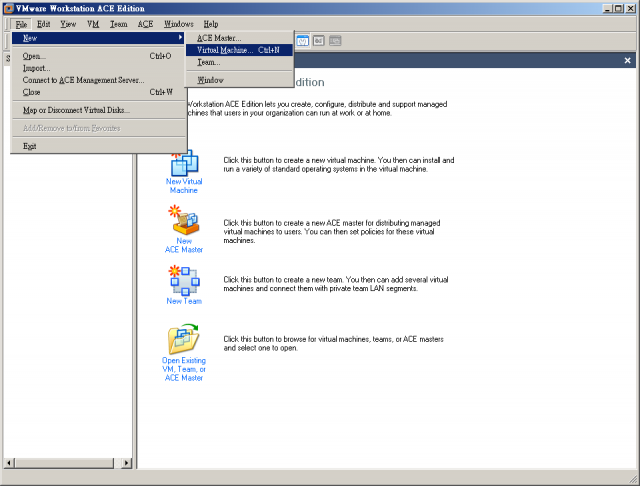Open the File menu
640x486 pixels.
pyautogui.click(x=21, y=24)
